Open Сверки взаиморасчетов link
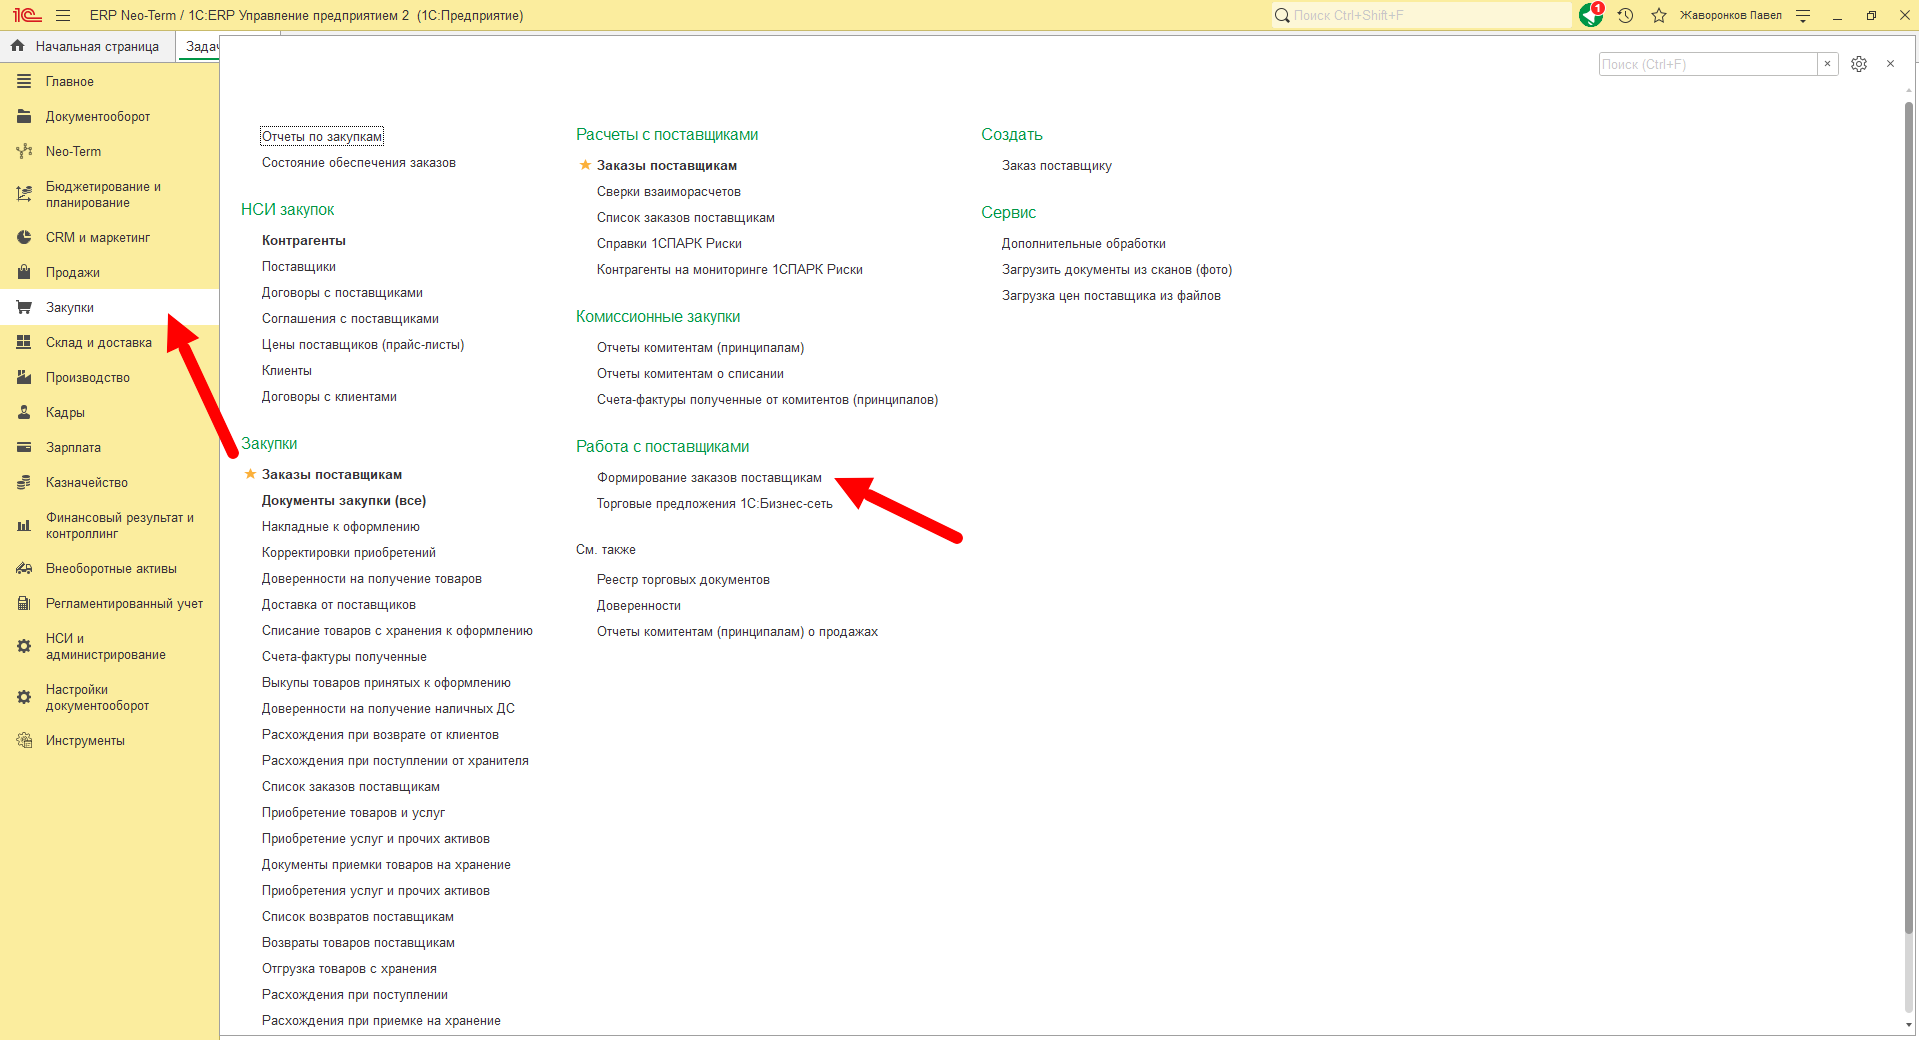 click(x=669, y=192)
